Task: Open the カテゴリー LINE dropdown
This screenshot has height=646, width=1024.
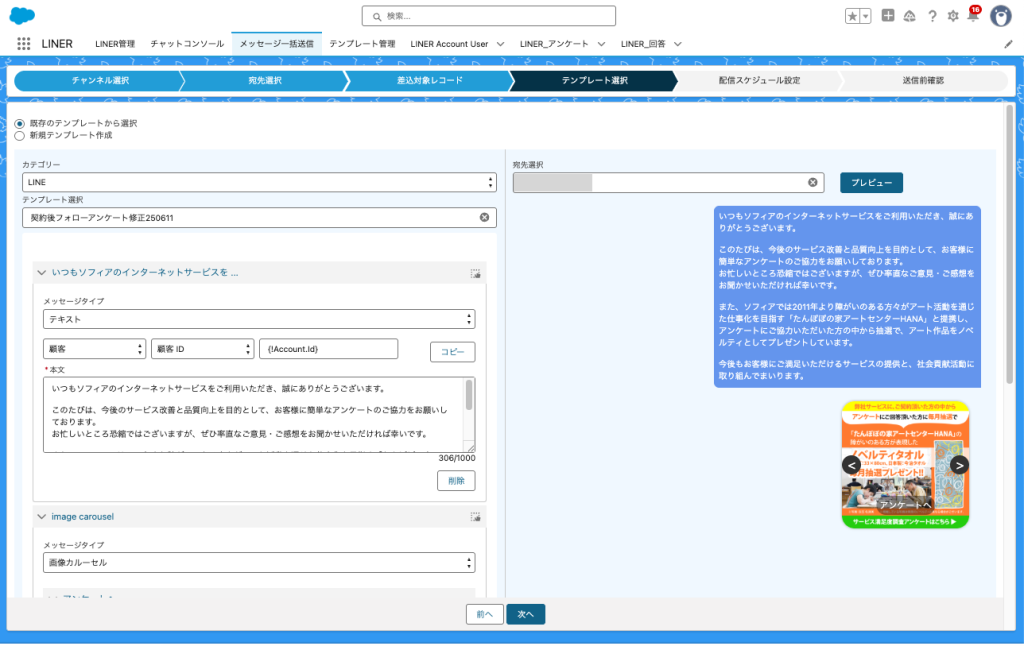Action: pyautogui.click(x=259, y=182)
